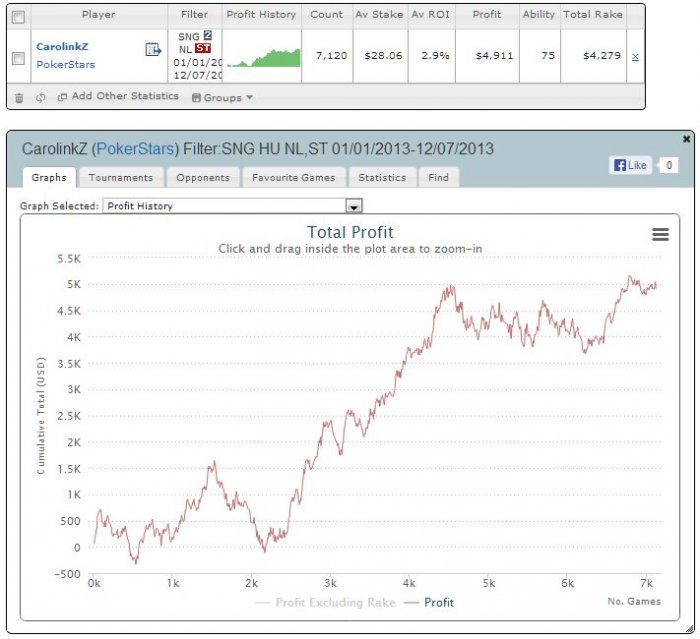Toggle the Profit legend series
This screenshot has width=700, height=639.
pyautogui.click(x=429, y=602)
